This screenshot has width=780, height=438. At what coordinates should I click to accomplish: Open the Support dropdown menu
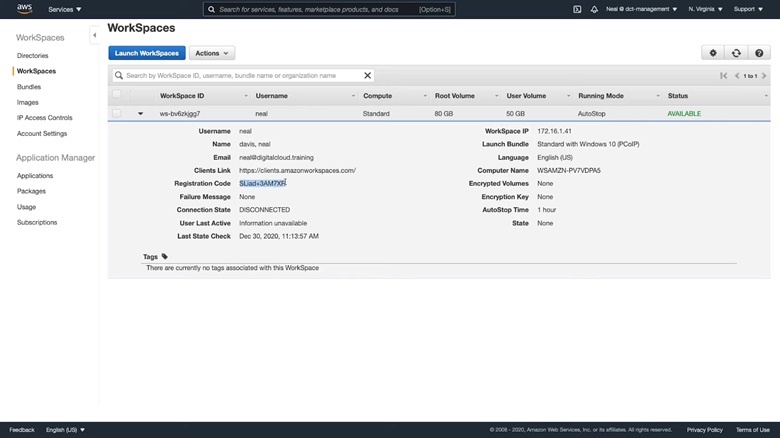(748, 9)
